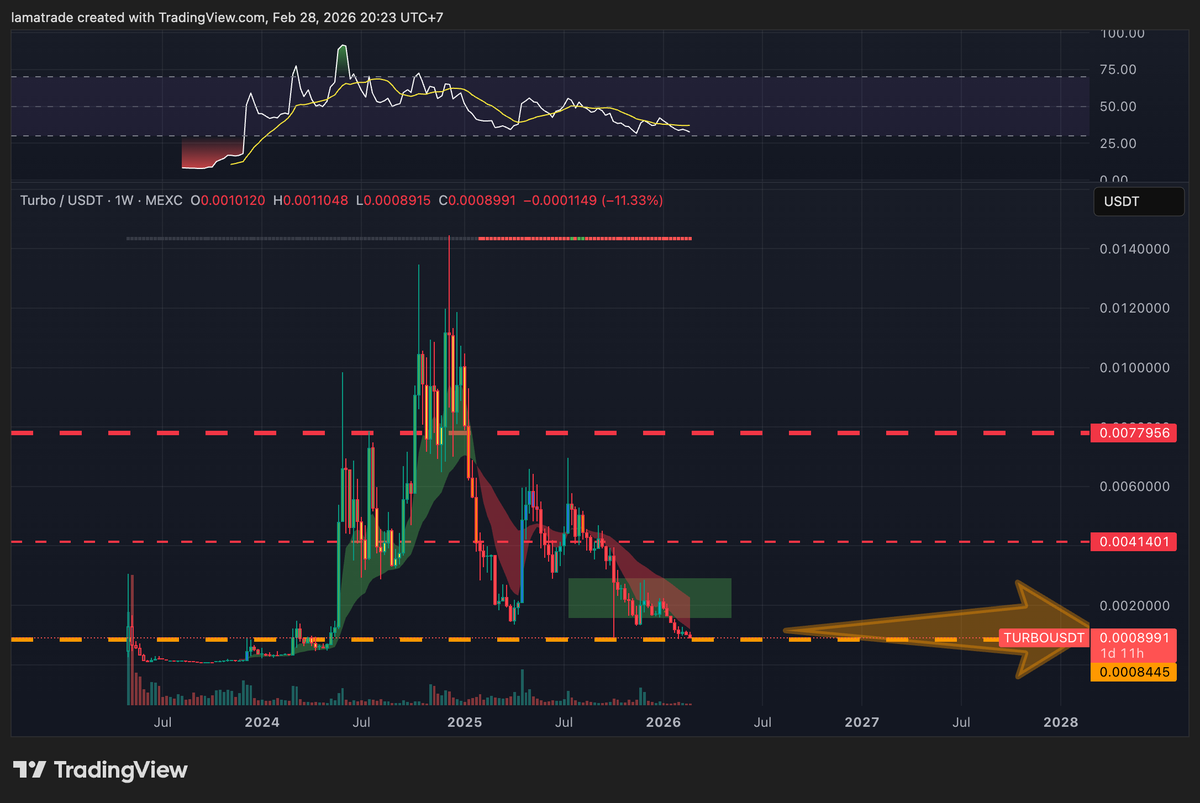Click the 0.0041401 price label

click(1135, 541)
